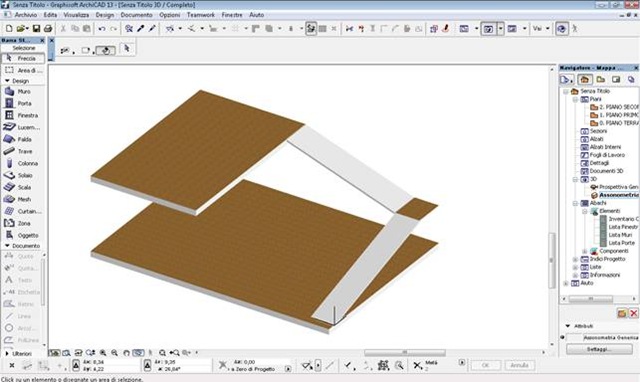The height and width of the screenshot is (382, 640).
Task: Click the Settaggi... button in Navigator
Action: [x=599, y=349]
